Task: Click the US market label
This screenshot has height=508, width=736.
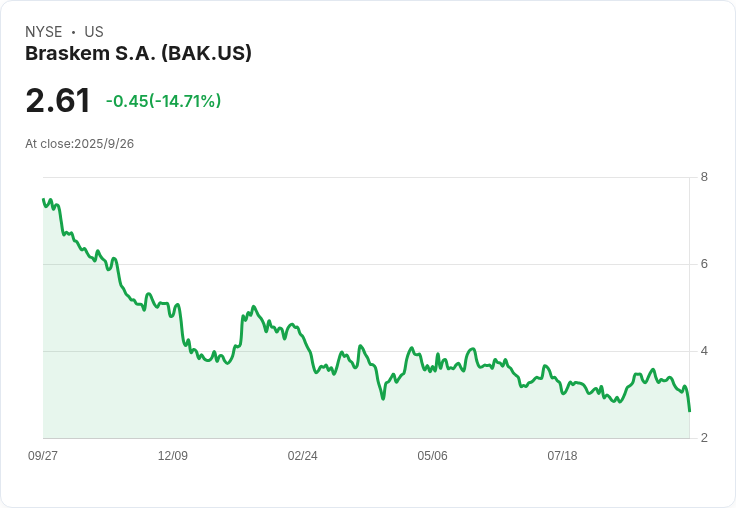Action: tap(94, 32)
